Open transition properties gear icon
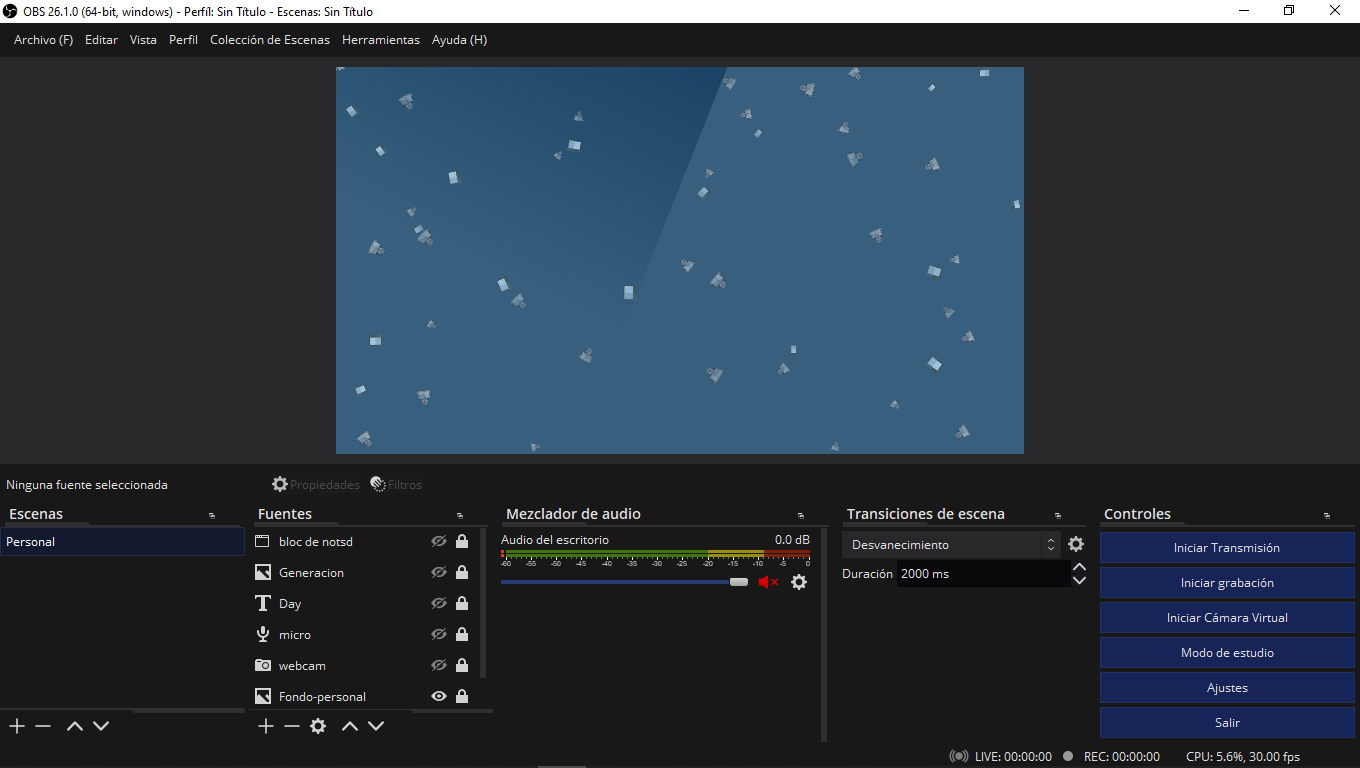This screenshot has width=1360, height=768. click(x=1076, y=545)
